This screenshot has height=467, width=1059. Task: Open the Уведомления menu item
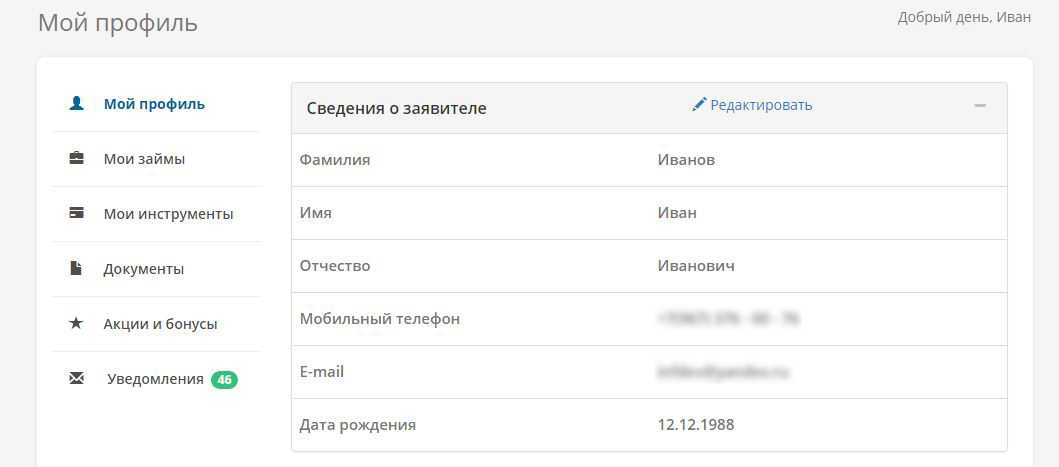point(156,379)
